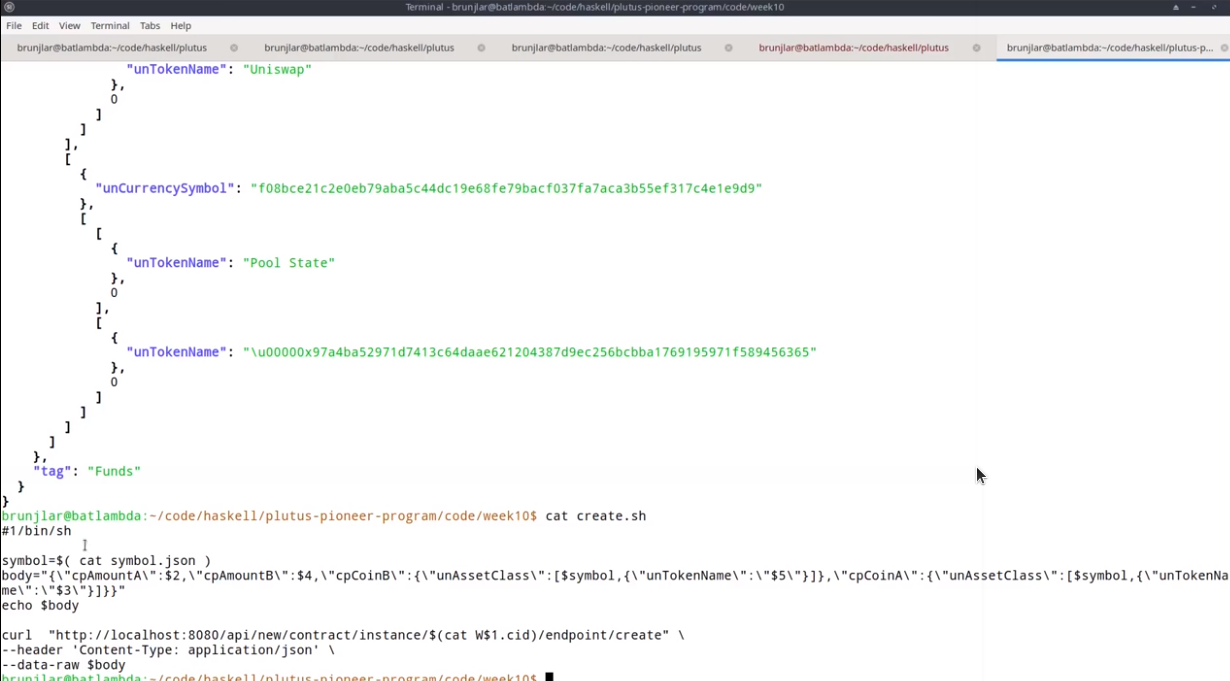The image size is (1230, 681).
Task: Open the Help menu
Action: click(x=180, y=26)
